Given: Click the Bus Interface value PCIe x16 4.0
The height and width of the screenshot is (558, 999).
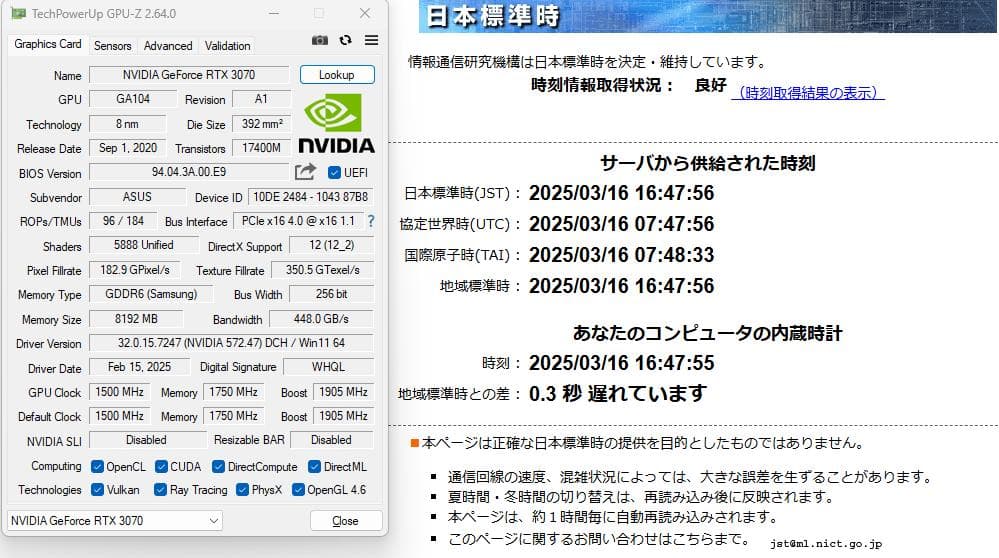Looking at the screenshot, I should click(x=298, y=221).
